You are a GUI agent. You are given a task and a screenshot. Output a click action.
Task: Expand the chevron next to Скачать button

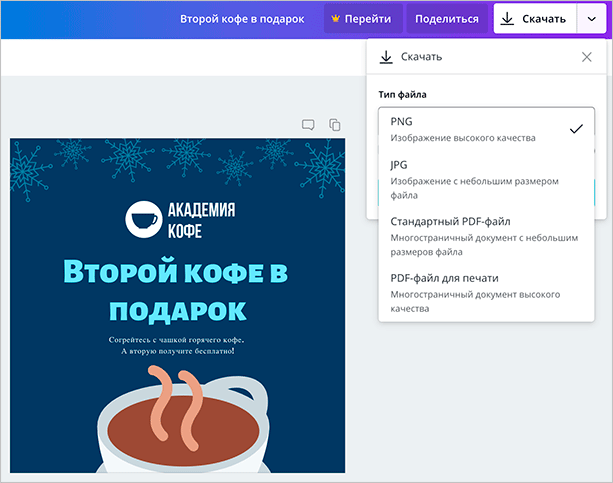click(x=590, y=19)
